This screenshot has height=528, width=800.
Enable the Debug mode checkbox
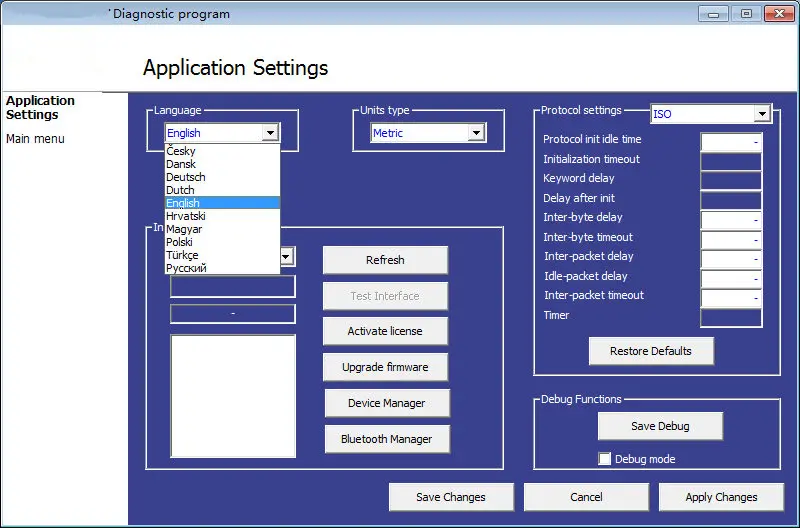tap(605, 459)
